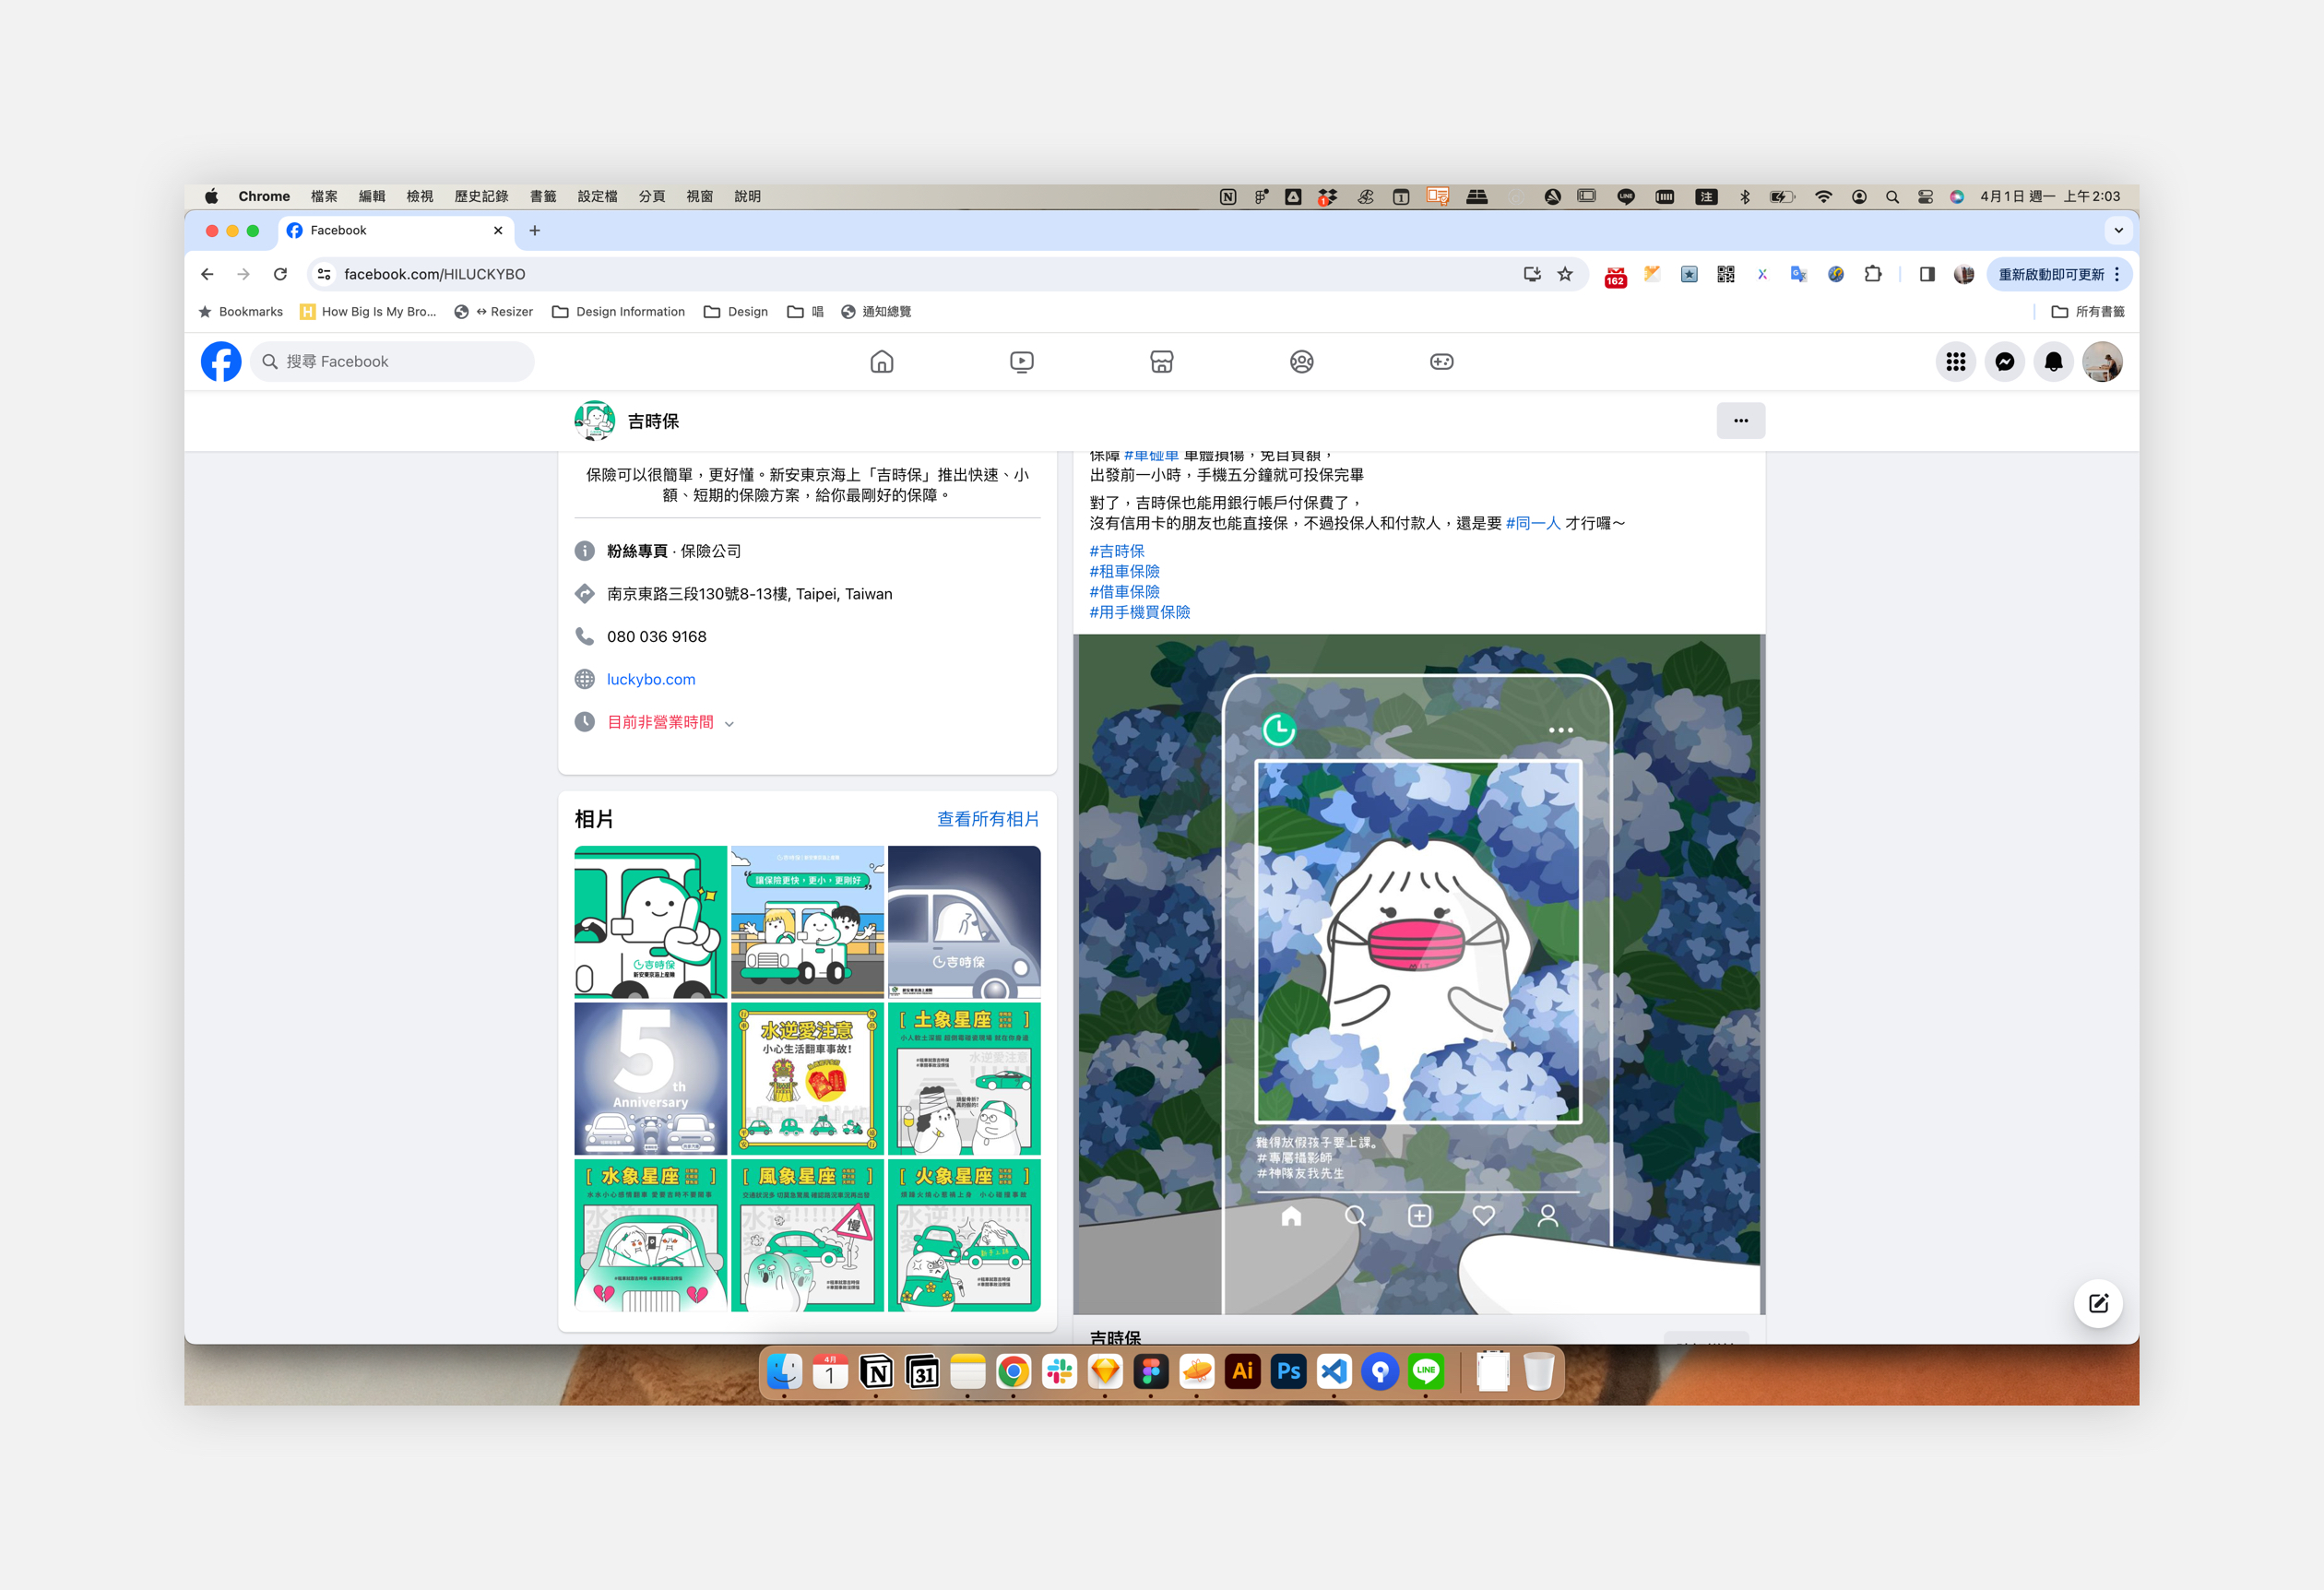The image size is (2324, 1590).
Task: Click 查看所有相片 to see all photos
Action: click(988, 819)
